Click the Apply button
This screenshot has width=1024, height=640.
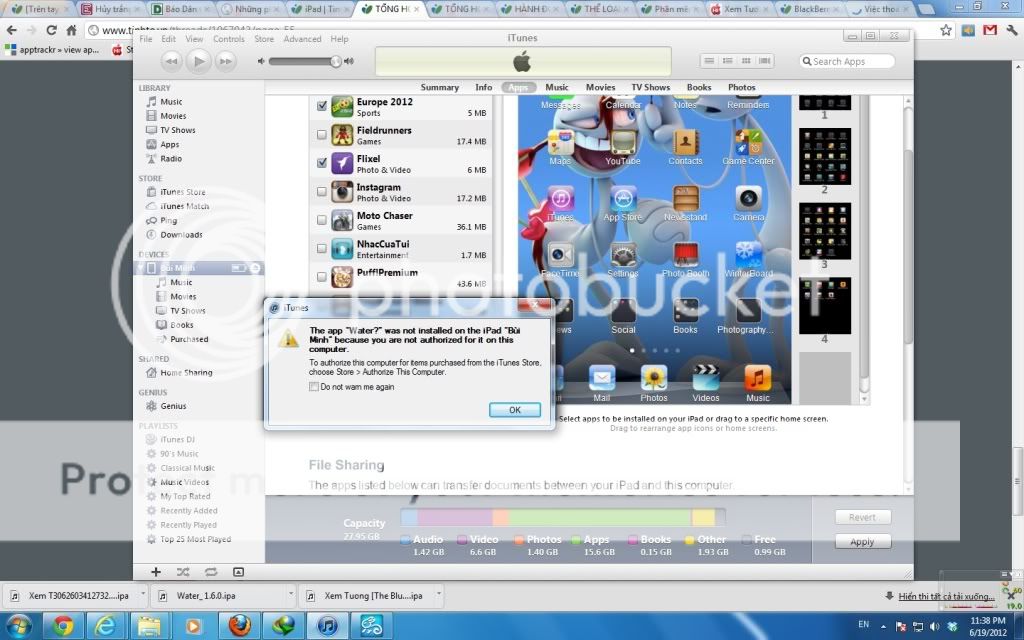(862, 541)
